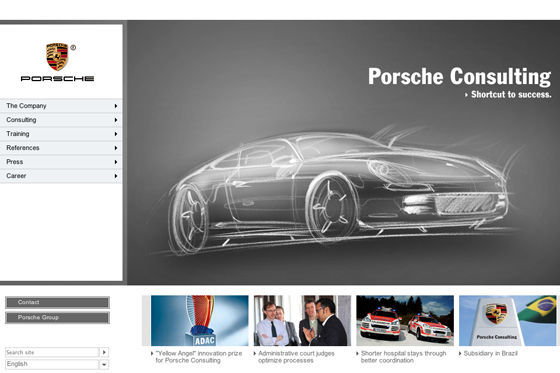This screenshot has width=560, height=373.
Task: Click the sports car sketch banner
Action: (344, 153)
